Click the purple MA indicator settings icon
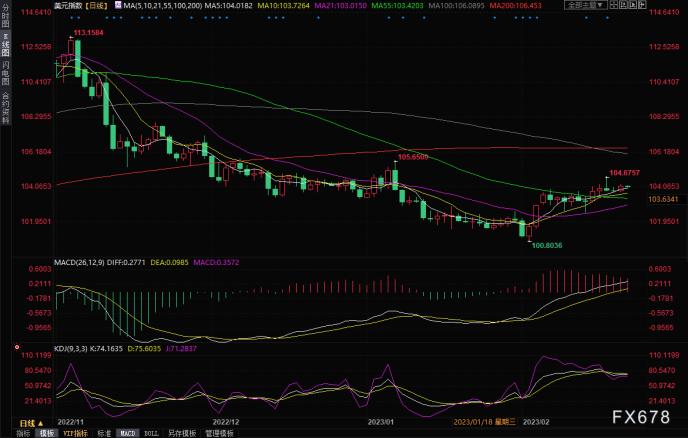688x438 pixels. [x=118, y=5]
